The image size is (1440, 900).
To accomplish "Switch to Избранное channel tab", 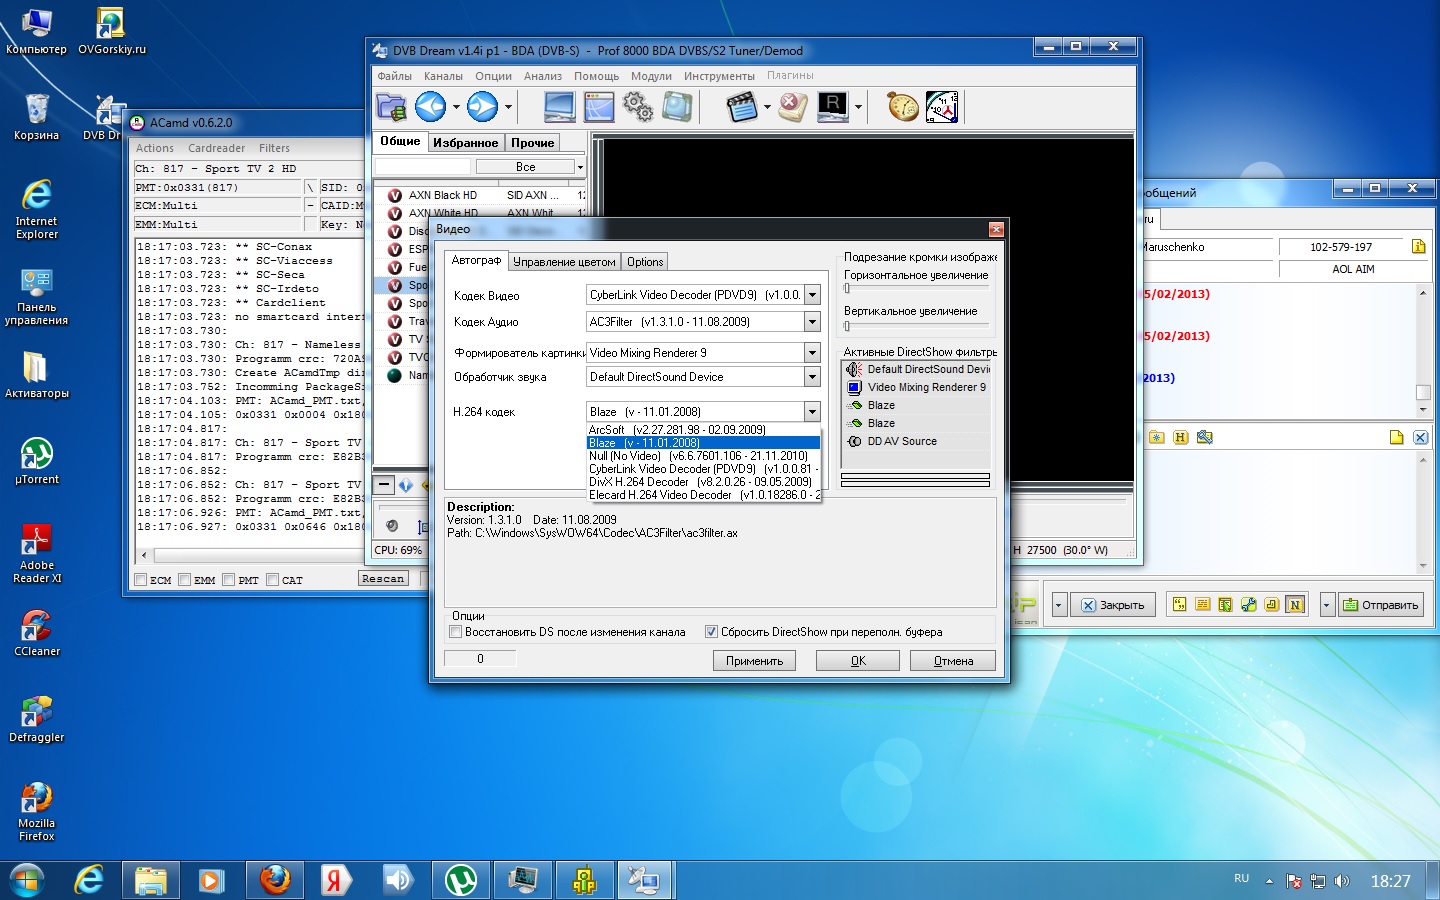I will tap(465, 143).
